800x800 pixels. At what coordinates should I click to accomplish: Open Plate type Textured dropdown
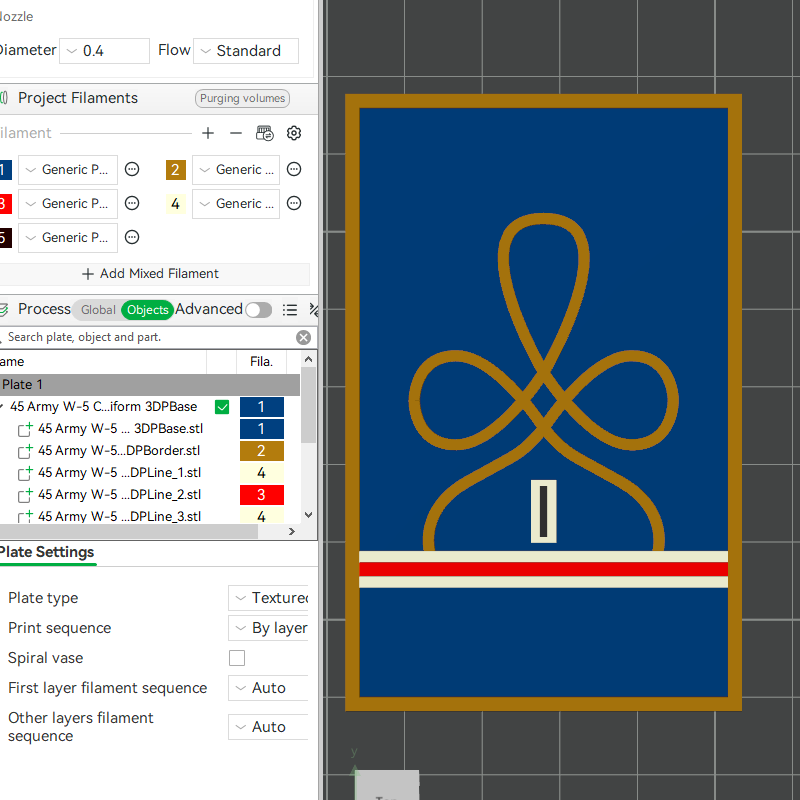[x=268, y=598]
